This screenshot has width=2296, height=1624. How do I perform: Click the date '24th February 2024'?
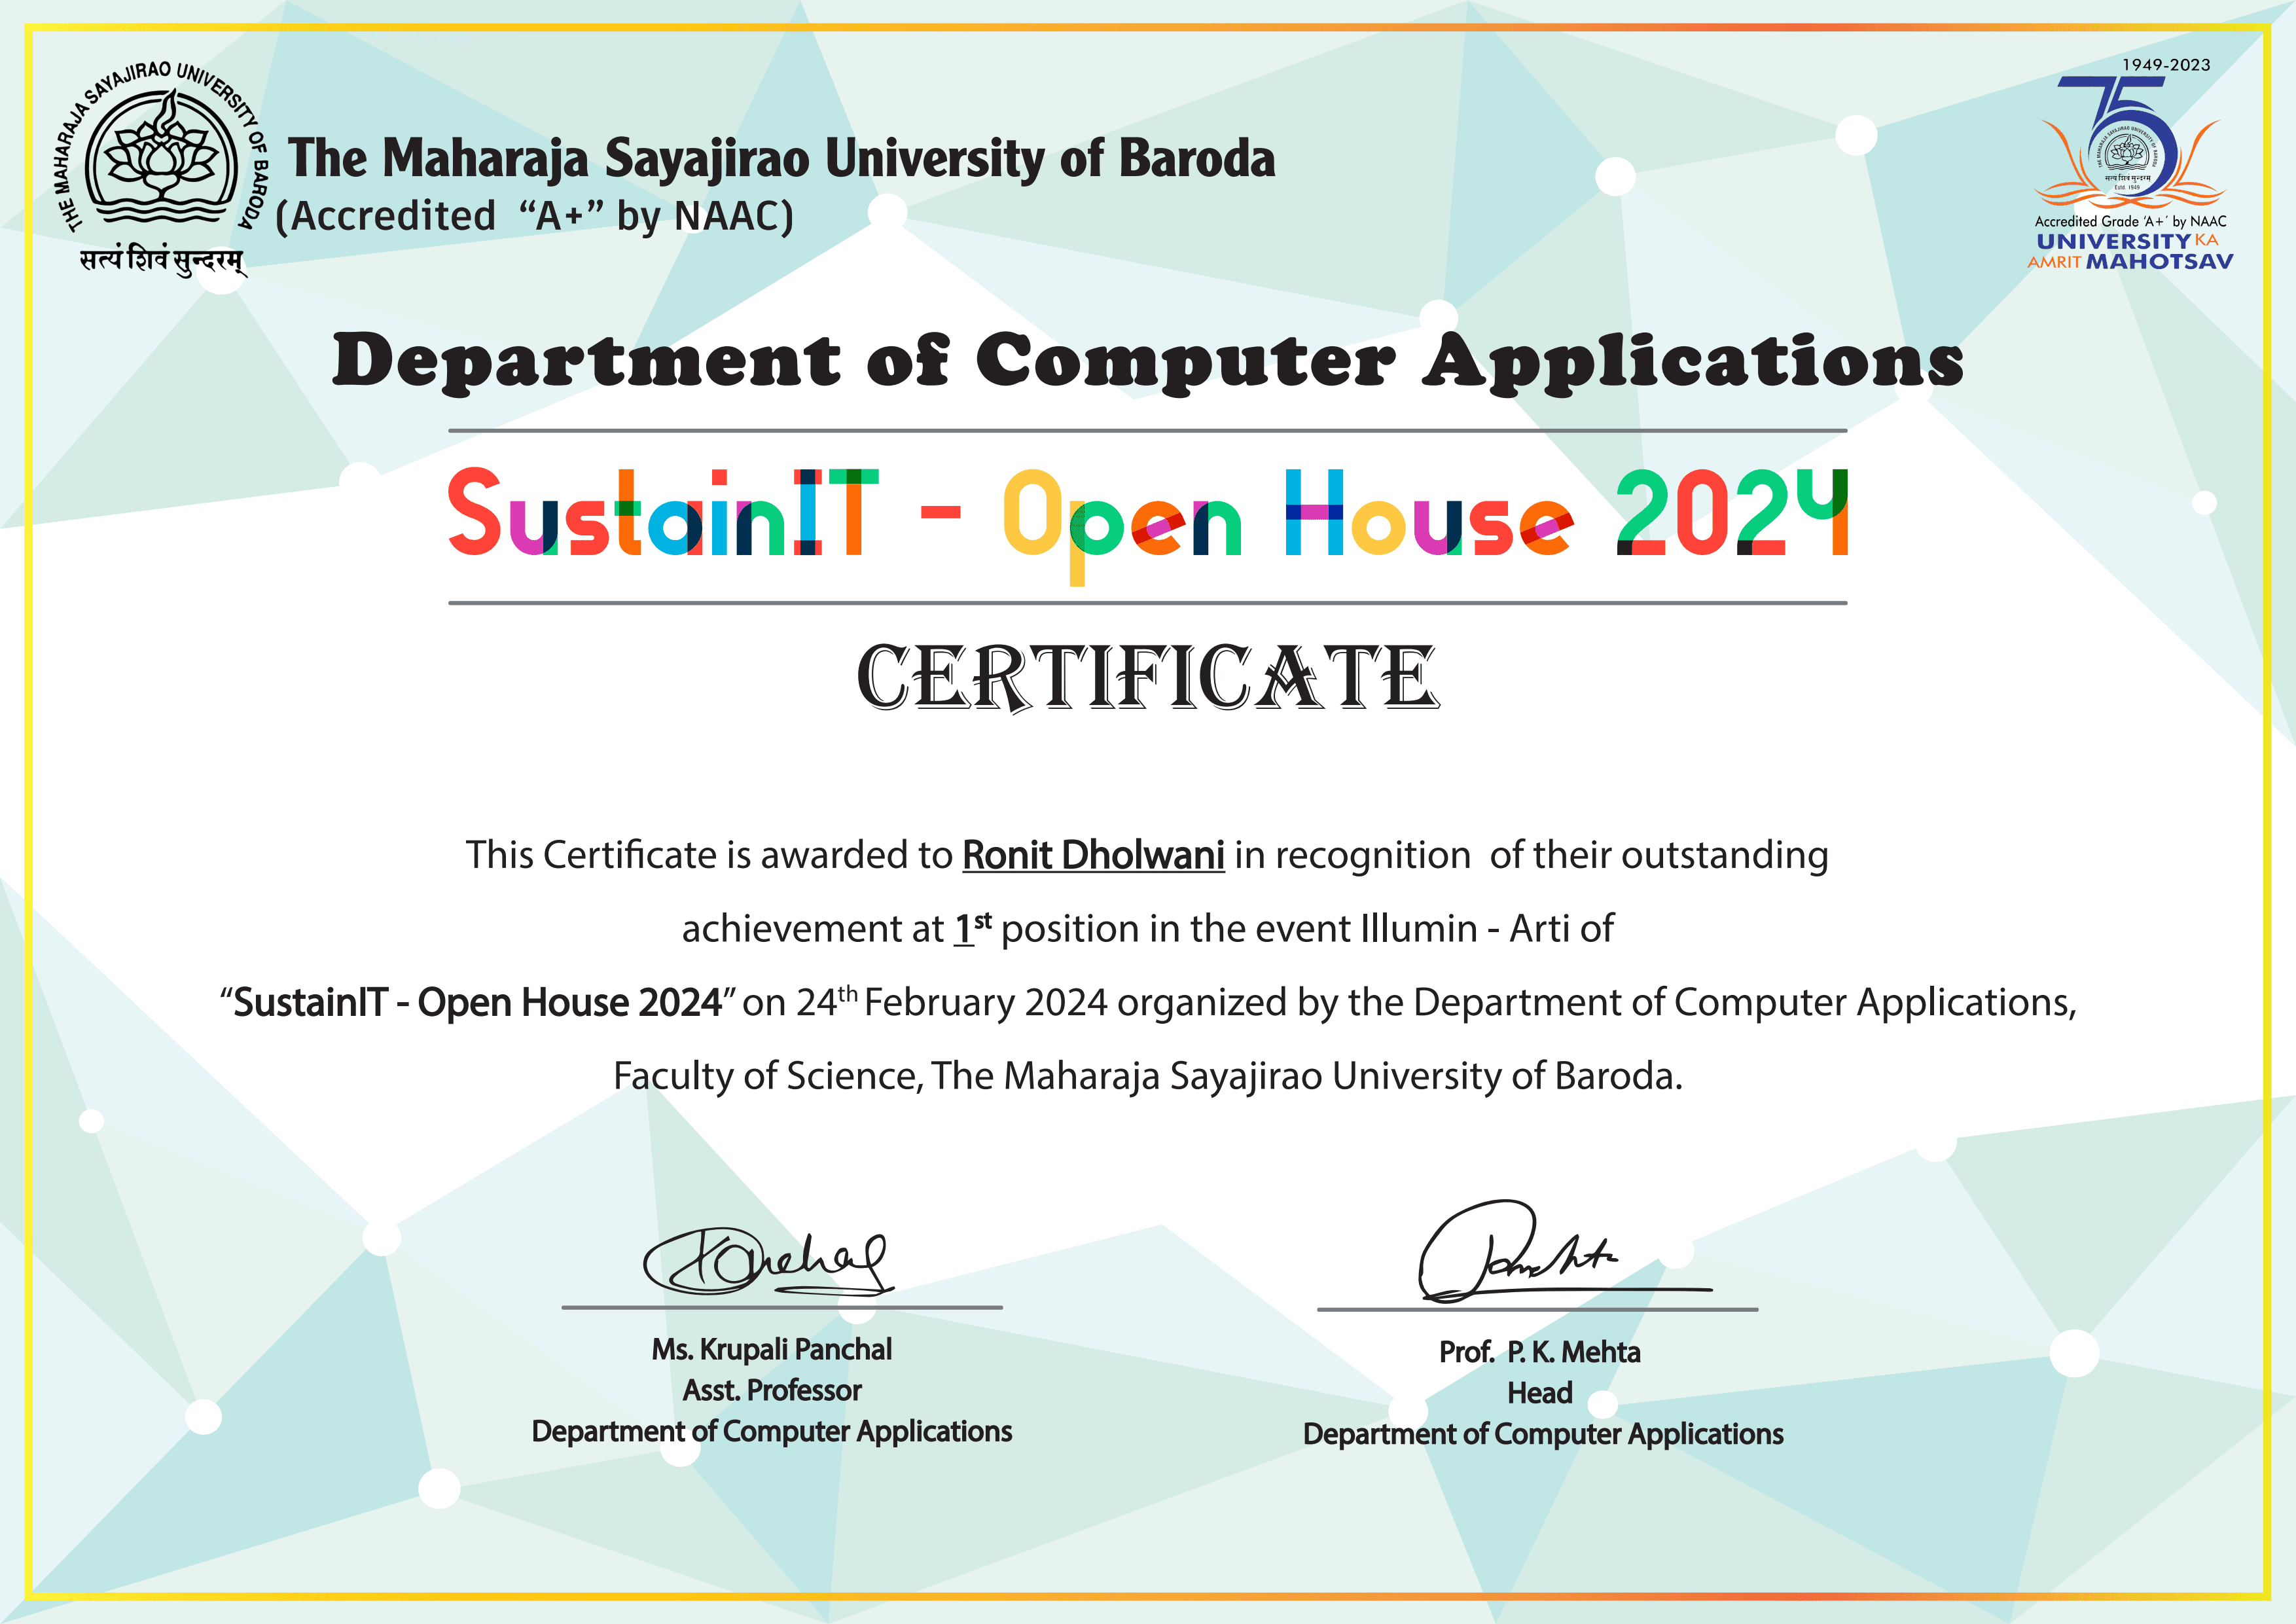point(952,1002)
